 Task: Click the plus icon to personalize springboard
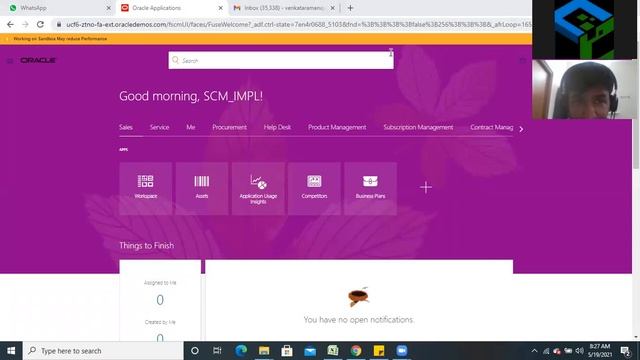426,187
